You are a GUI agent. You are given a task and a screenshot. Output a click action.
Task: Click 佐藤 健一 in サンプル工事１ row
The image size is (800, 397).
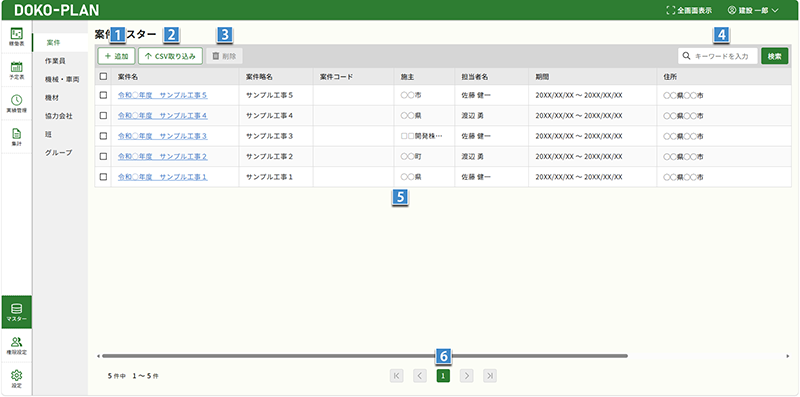tap(476, 177)
